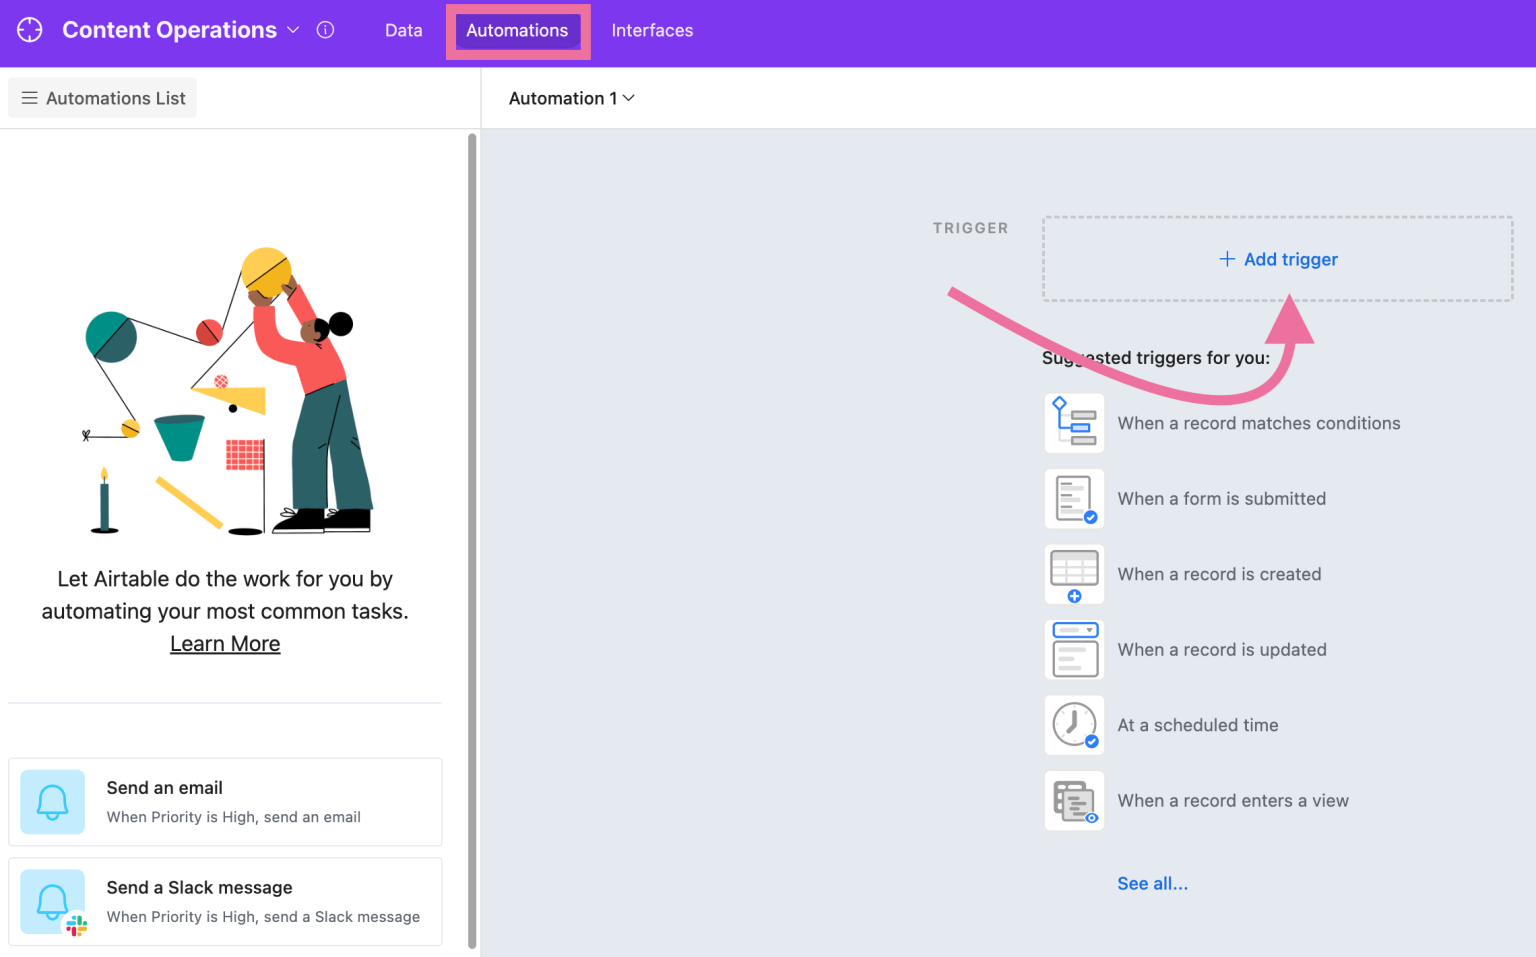
Task: Open the Content Operations base dropdown
Action: (x=292, y=30)
